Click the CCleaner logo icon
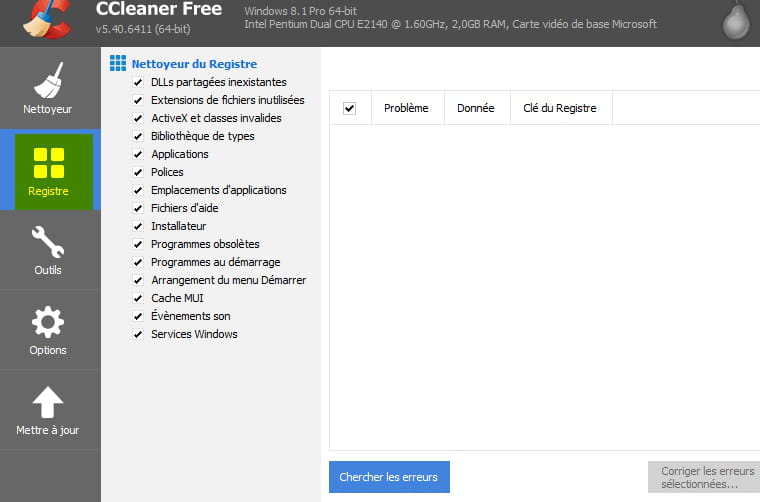The width and height of the screenshot is (760, 502). tap(48, 19)
